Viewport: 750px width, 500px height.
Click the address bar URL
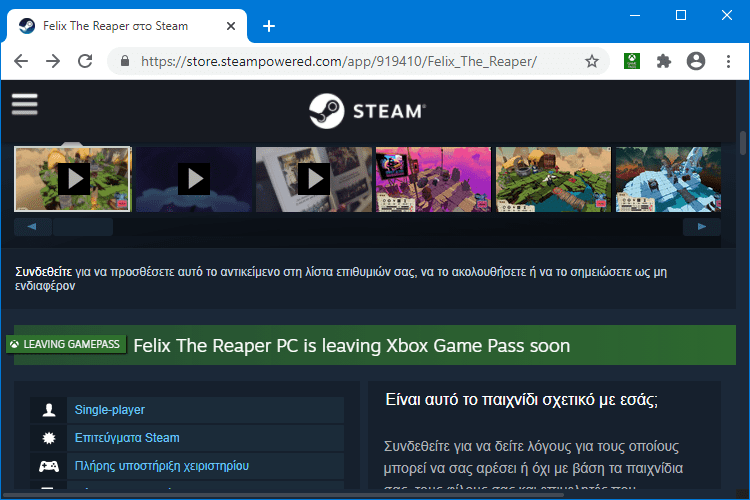pyautogui.click(x=339, y=61)
